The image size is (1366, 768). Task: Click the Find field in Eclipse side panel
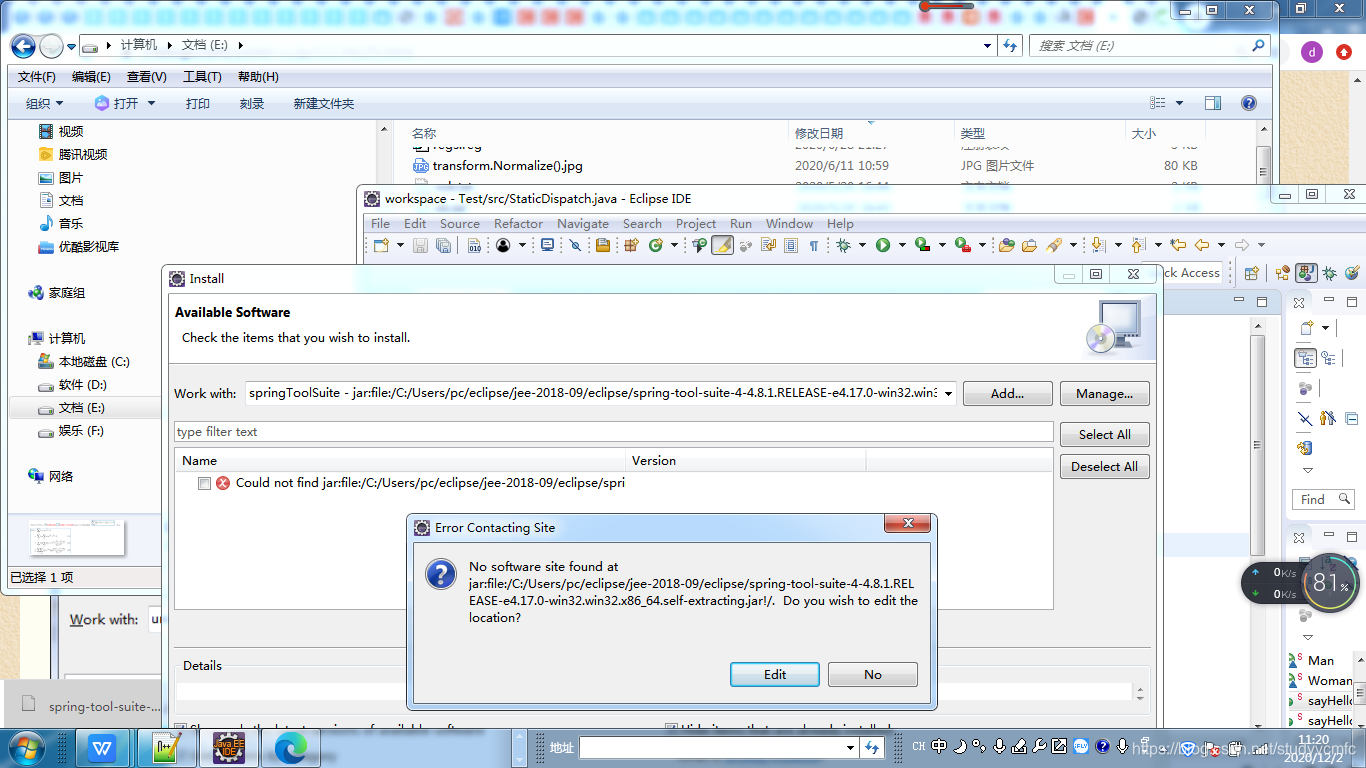pyautogui.click(x=1321, y=499)
